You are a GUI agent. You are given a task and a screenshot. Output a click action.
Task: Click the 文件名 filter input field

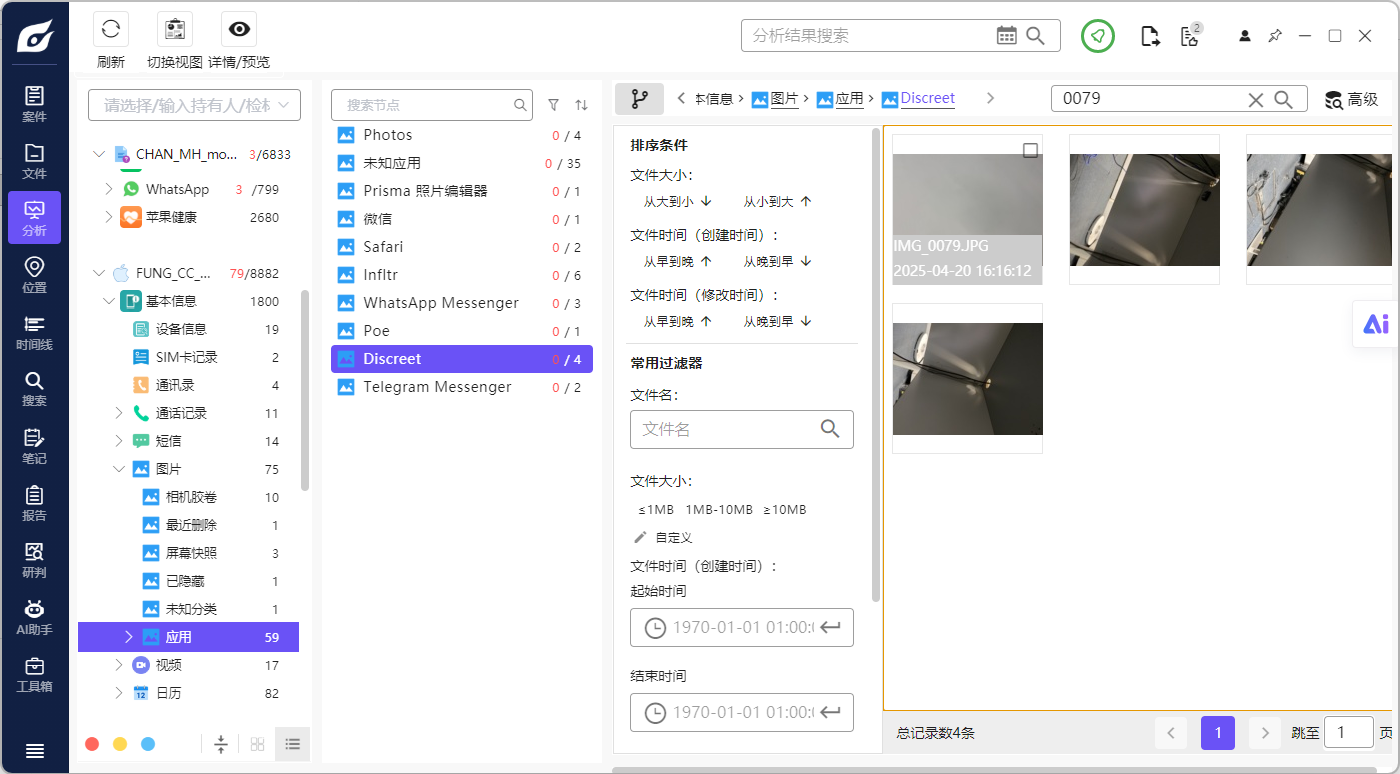742,429
